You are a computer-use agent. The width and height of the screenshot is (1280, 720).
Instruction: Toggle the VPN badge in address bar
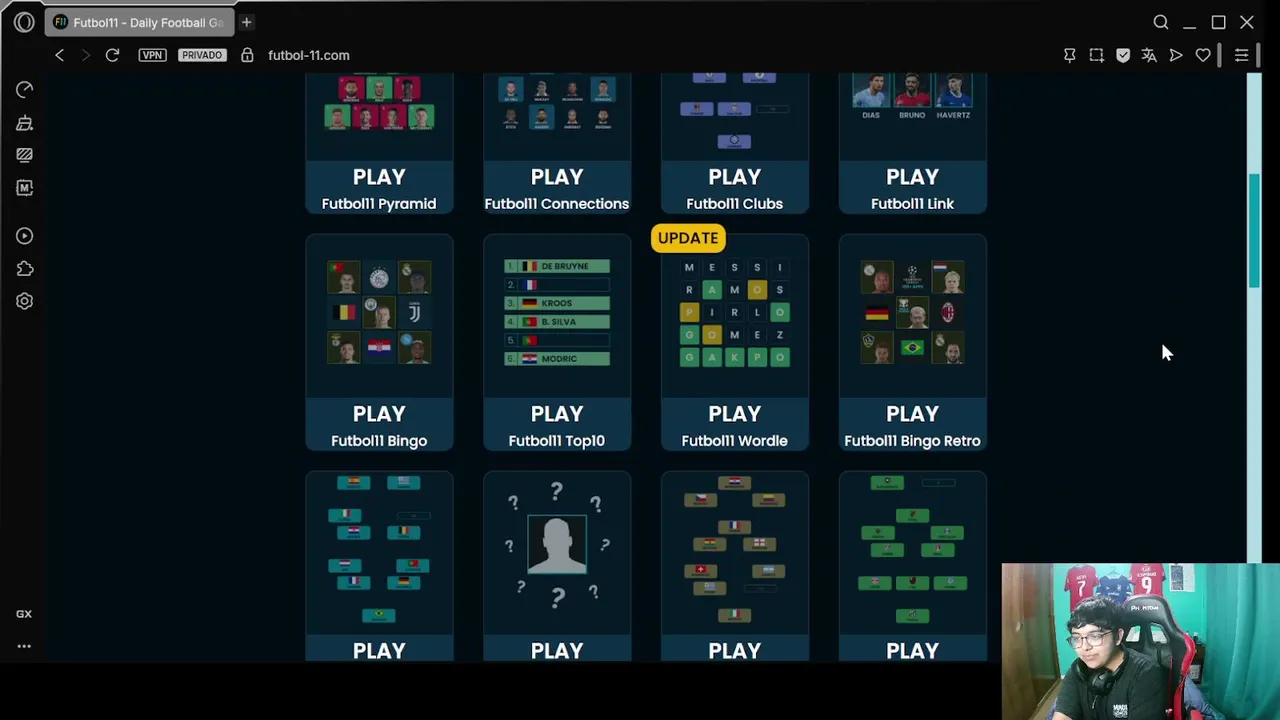pyautogui.click(x=152, y=55)
